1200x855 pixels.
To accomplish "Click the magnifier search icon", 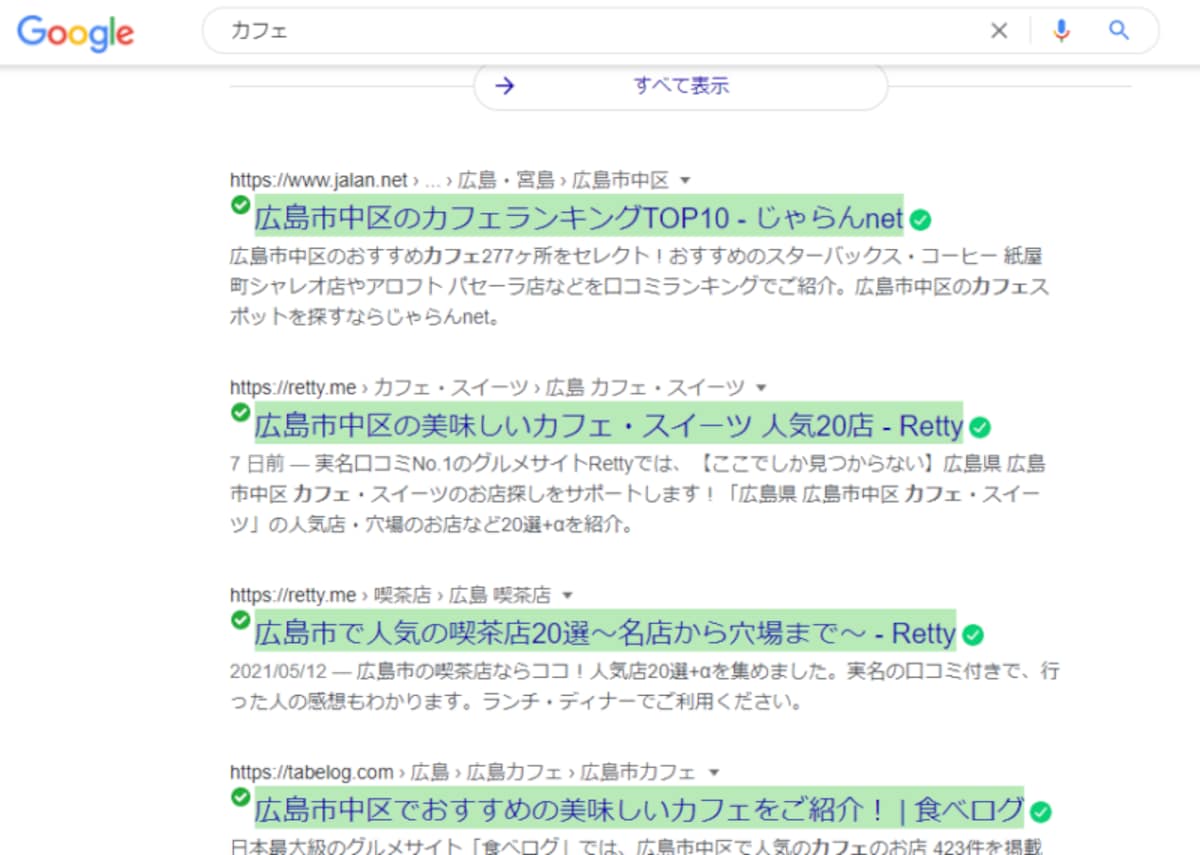I will [x=1119, y=30].
